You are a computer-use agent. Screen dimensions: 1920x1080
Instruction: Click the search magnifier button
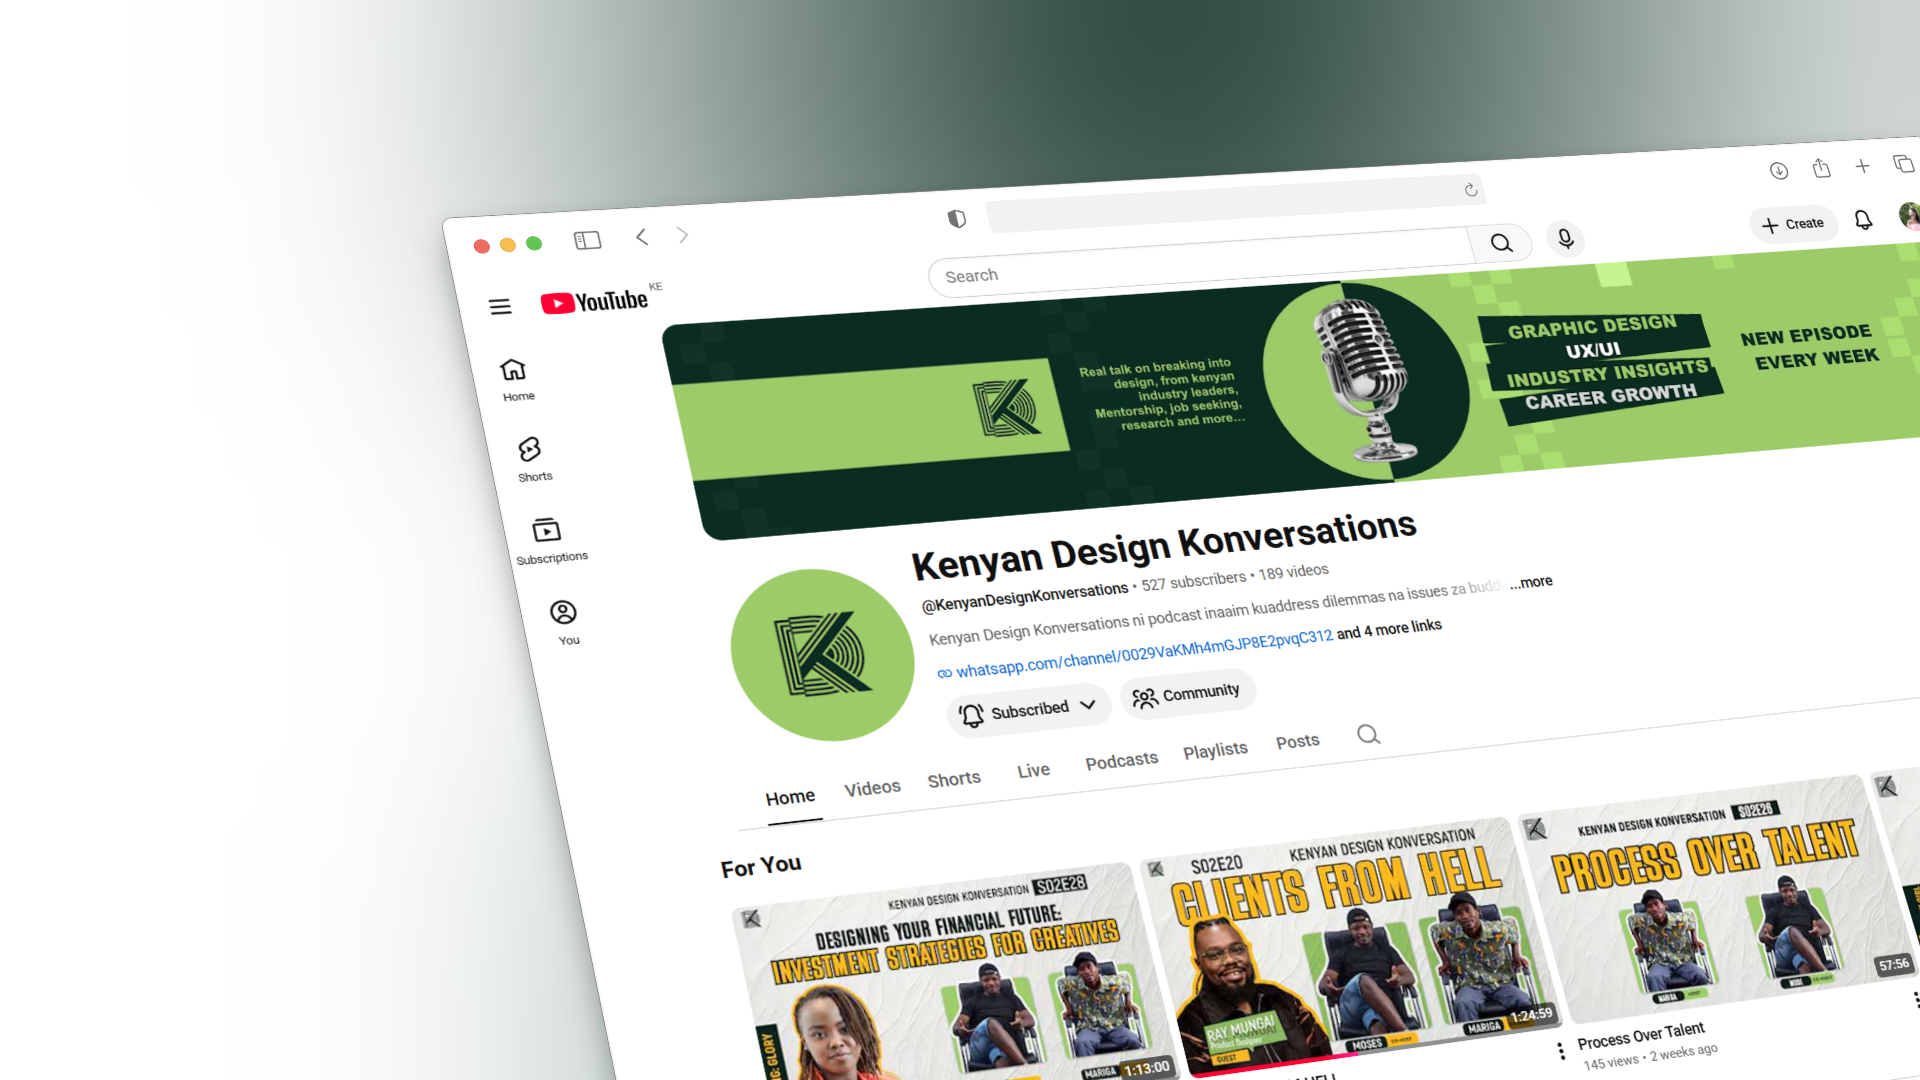[x=1501, y=243]
